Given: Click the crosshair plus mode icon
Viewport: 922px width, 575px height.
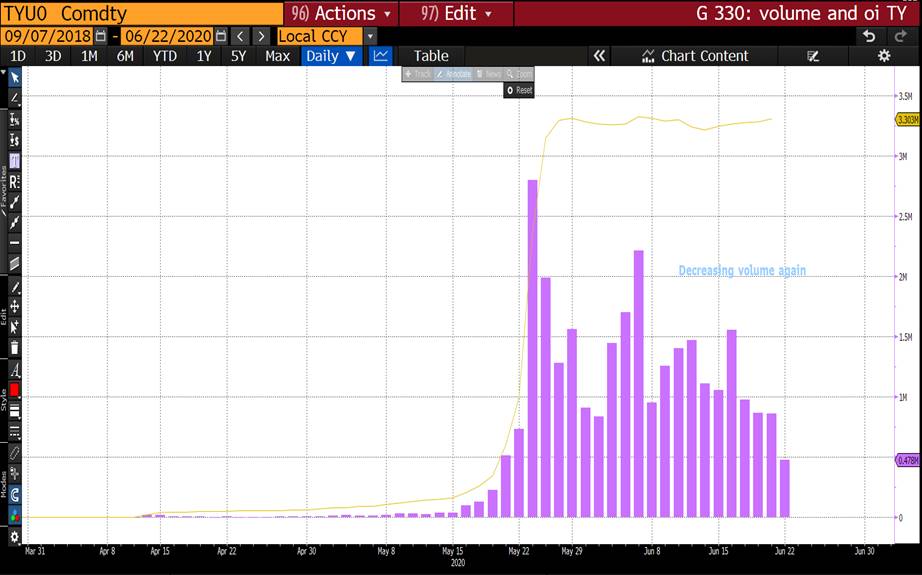Looking at the screenshot, I should 15,473.
